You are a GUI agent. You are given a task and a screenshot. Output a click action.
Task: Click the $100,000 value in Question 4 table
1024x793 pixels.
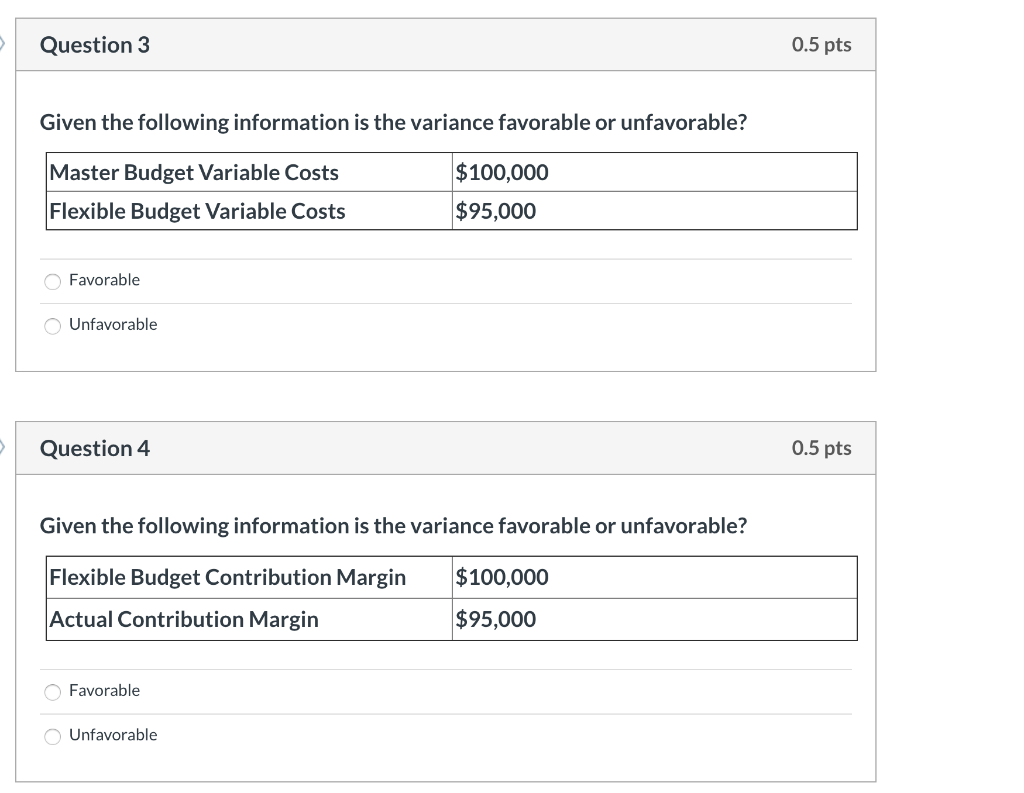(x=501, y=577)
